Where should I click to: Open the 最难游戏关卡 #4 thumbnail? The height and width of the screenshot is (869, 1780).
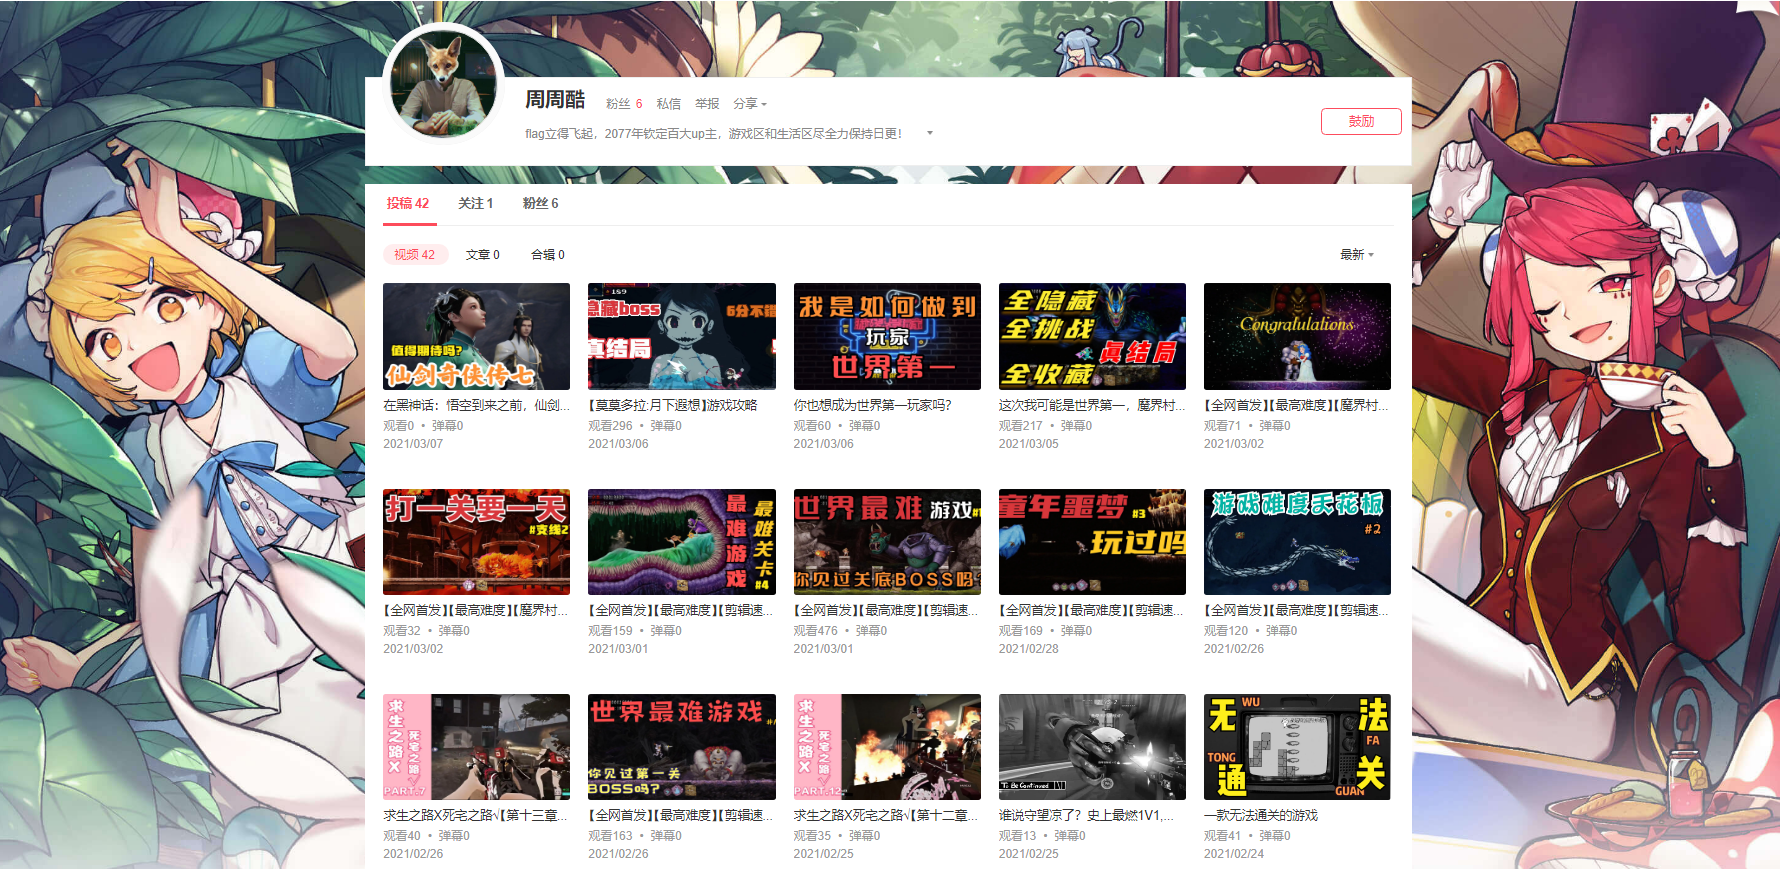tap(682, 542)
